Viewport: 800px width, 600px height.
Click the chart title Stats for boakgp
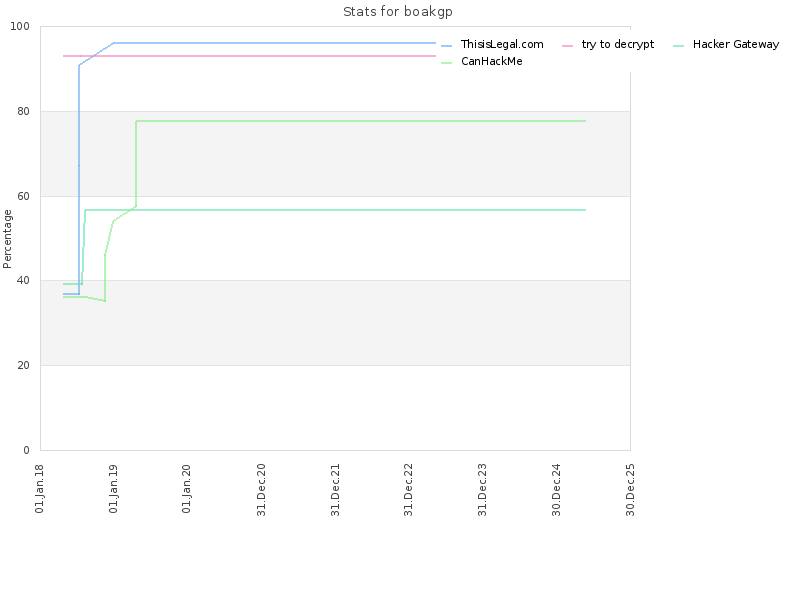point(397,12)
